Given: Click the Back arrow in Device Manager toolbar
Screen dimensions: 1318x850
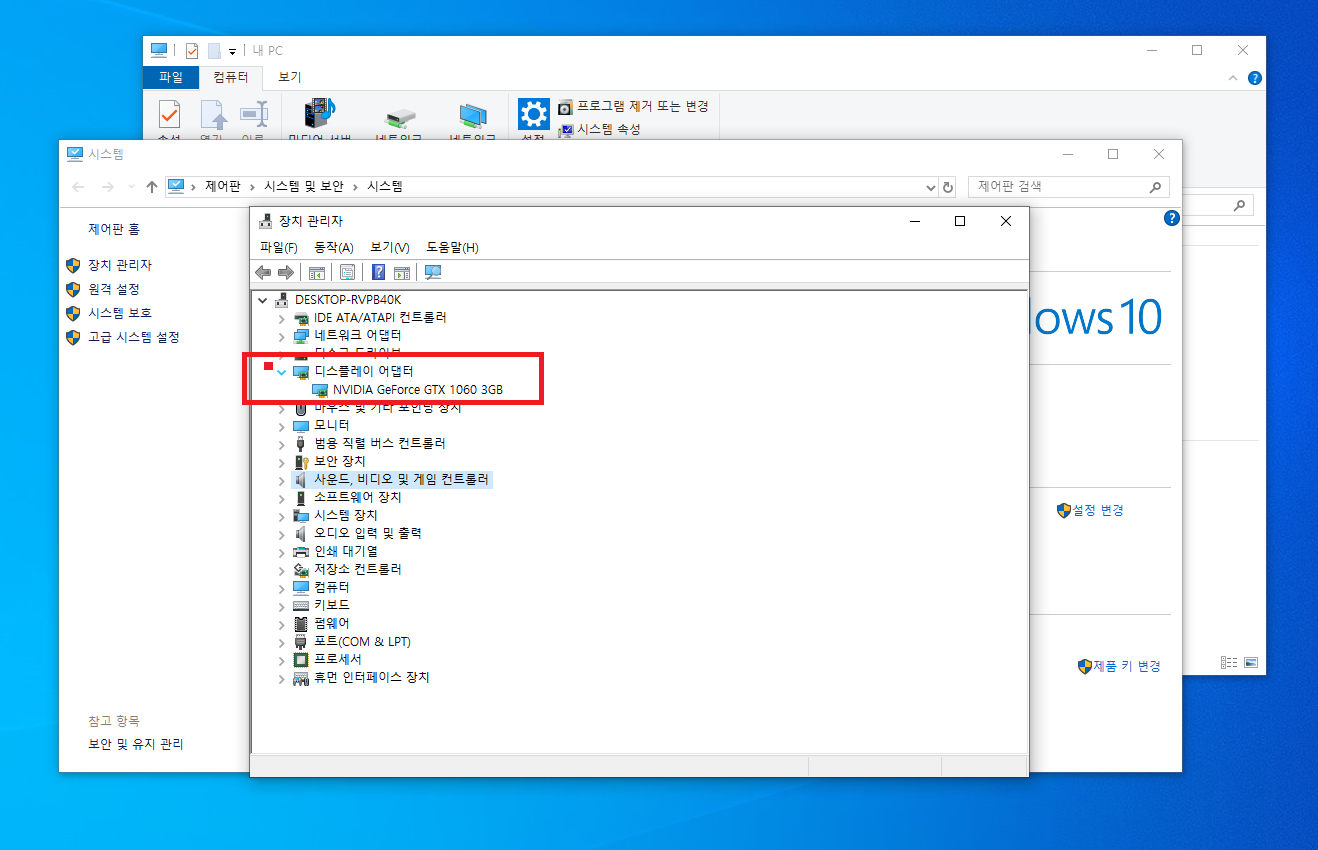Looking at the screenshot, I should point(263,272).
